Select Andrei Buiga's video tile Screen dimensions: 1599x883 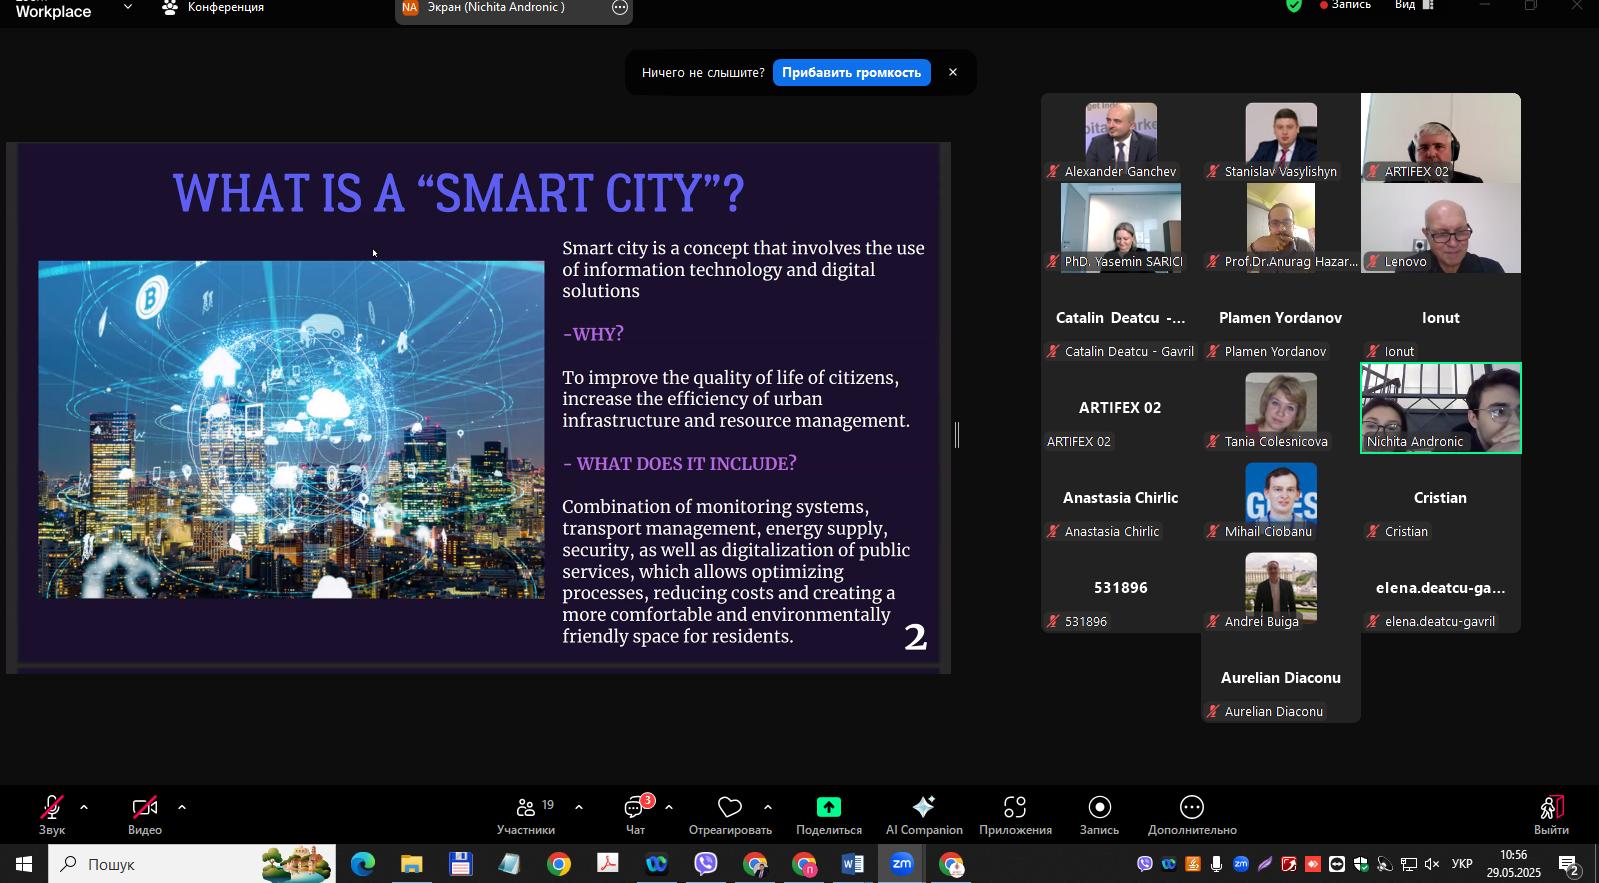click(x=1281, y=588)
